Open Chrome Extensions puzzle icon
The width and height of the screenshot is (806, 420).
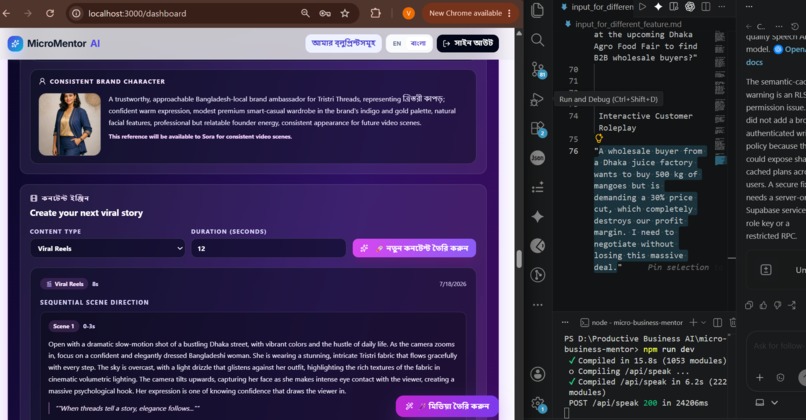tap(376, 13)
